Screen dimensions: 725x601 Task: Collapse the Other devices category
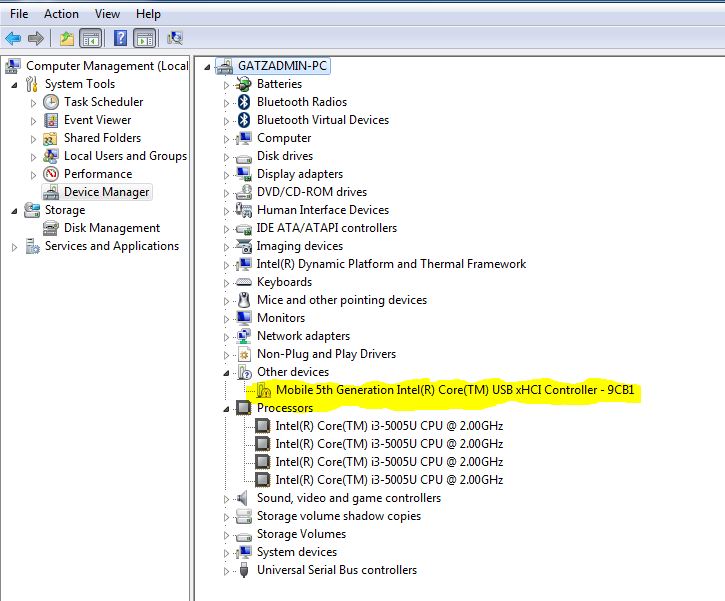(x=226, y=373)
